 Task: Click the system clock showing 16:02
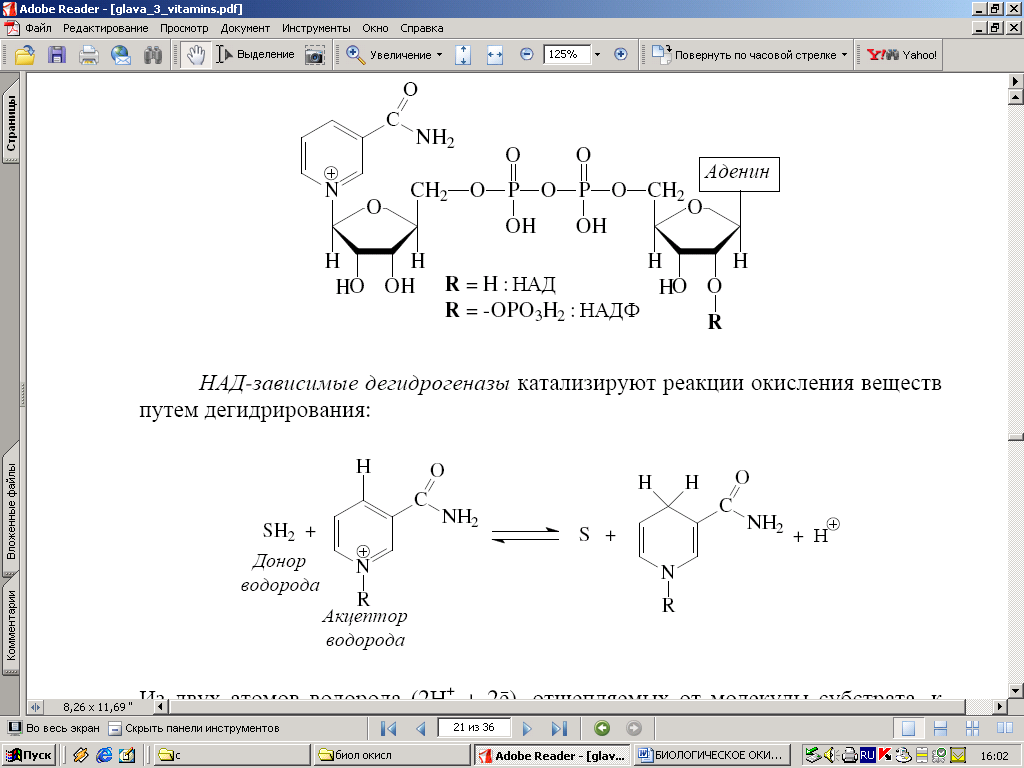(994, 756)
